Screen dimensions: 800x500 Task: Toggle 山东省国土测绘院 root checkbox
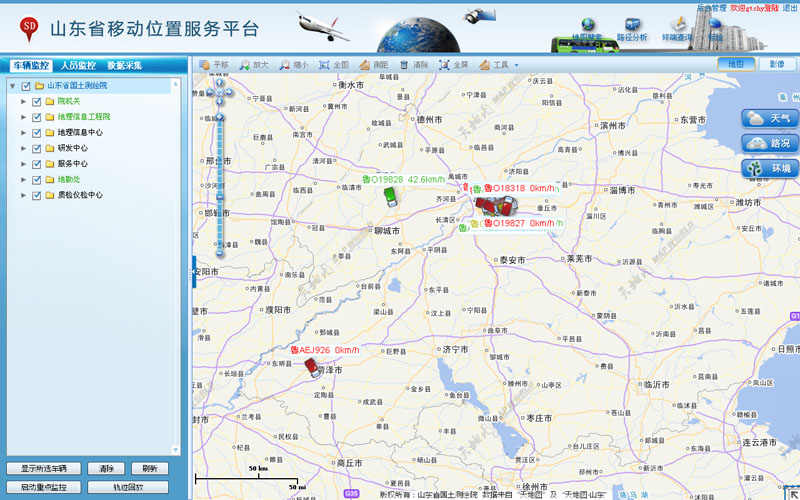(x=26, y=86)
